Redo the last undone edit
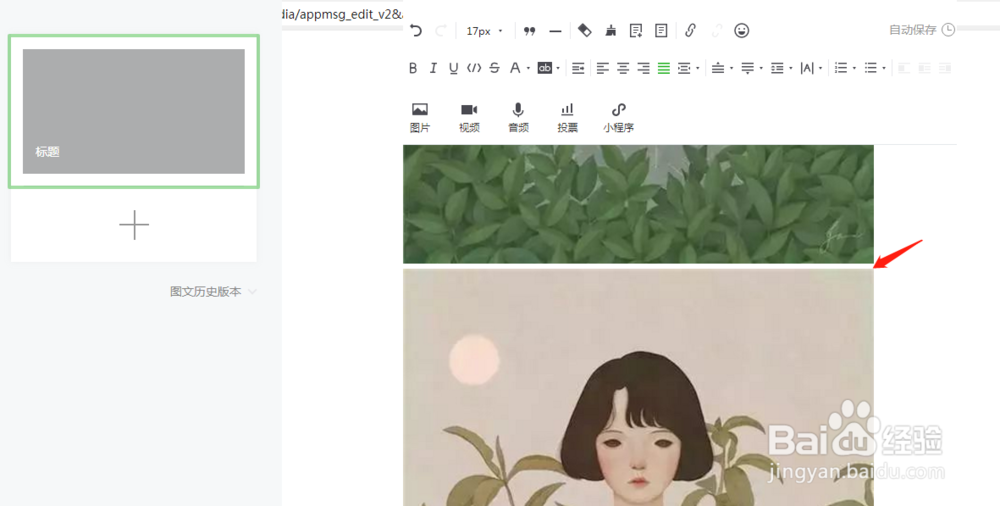 click(441, 31)
